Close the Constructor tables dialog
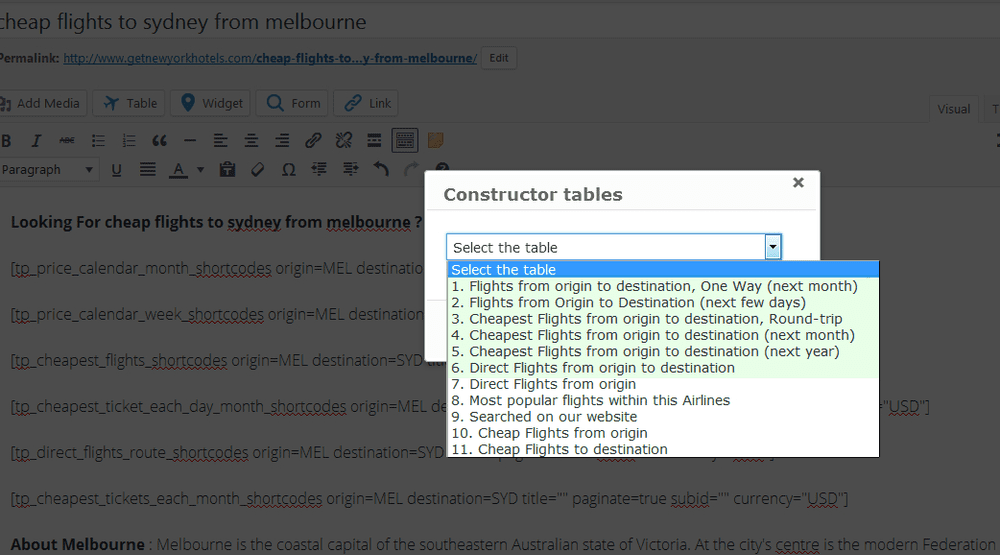This screenshot has height=555, width=1000. click(798, 182)
